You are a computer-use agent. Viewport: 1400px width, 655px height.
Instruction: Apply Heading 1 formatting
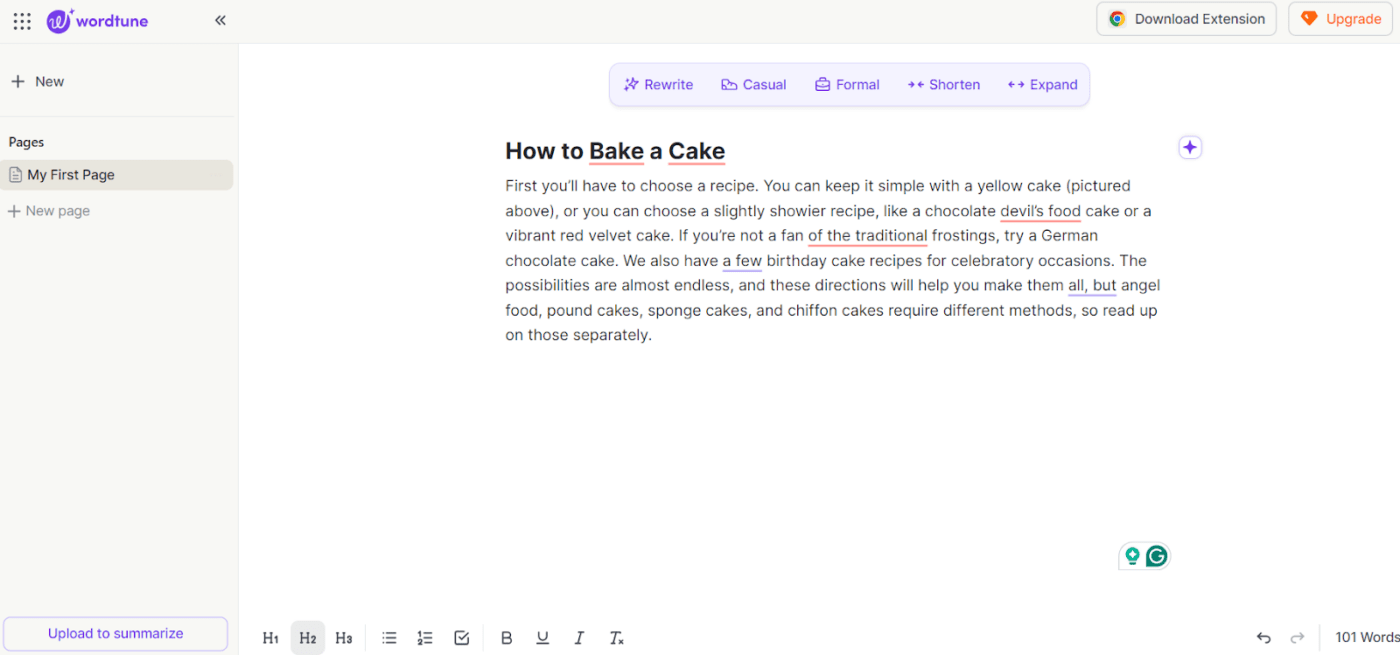coord(270,638)
